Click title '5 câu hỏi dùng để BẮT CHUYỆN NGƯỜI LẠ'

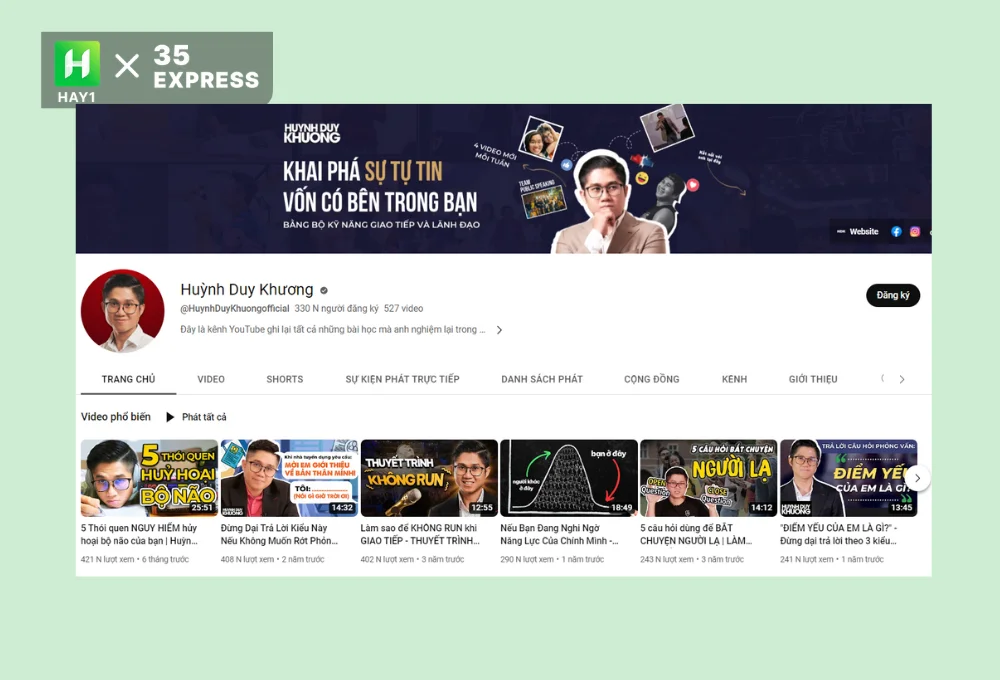pyautogui.click(x=696, y=534)
